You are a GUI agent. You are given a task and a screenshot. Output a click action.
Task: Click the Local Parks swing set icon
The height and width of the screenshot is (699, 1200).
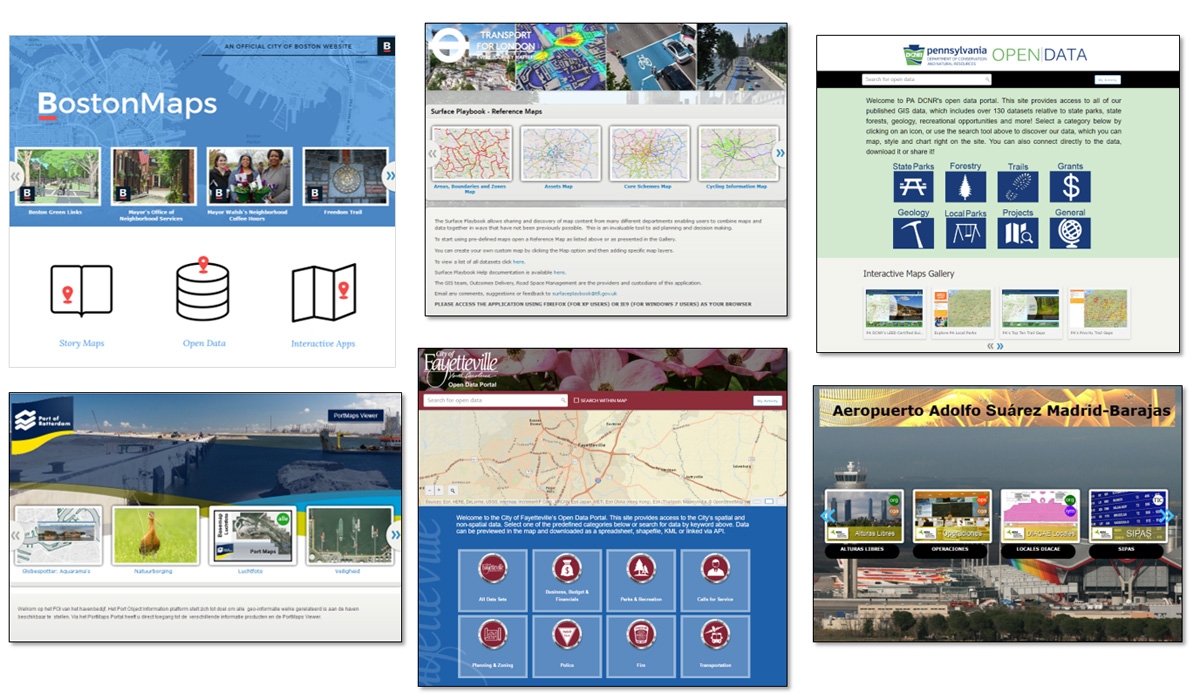(x=966, y=233)
